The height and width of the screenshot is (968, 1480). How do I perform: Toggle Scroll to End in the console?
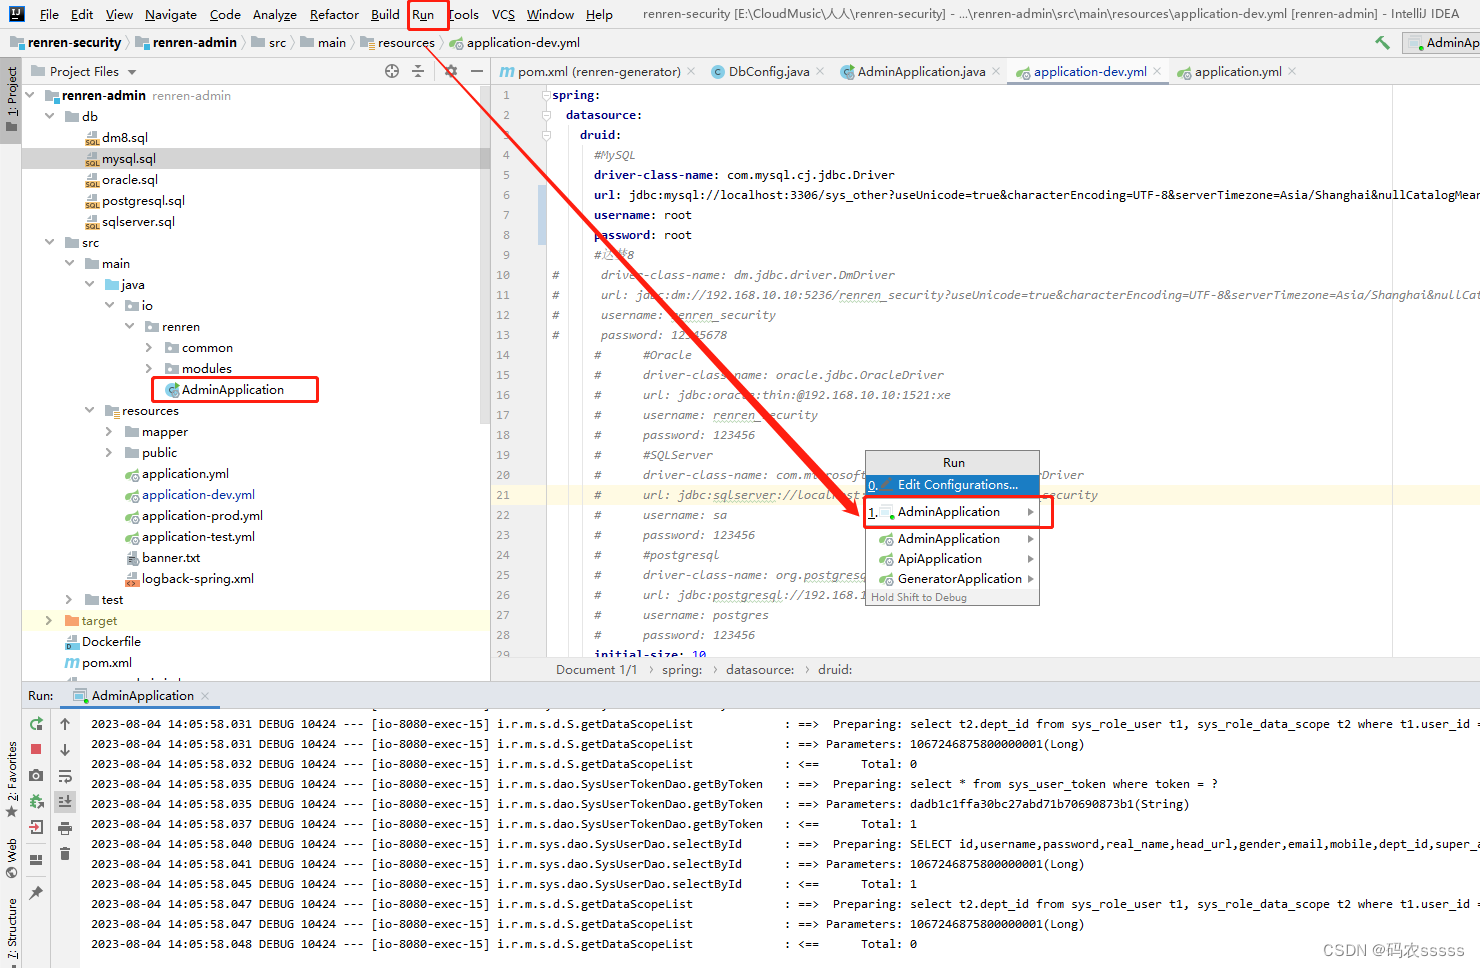(x=65, y=801)
